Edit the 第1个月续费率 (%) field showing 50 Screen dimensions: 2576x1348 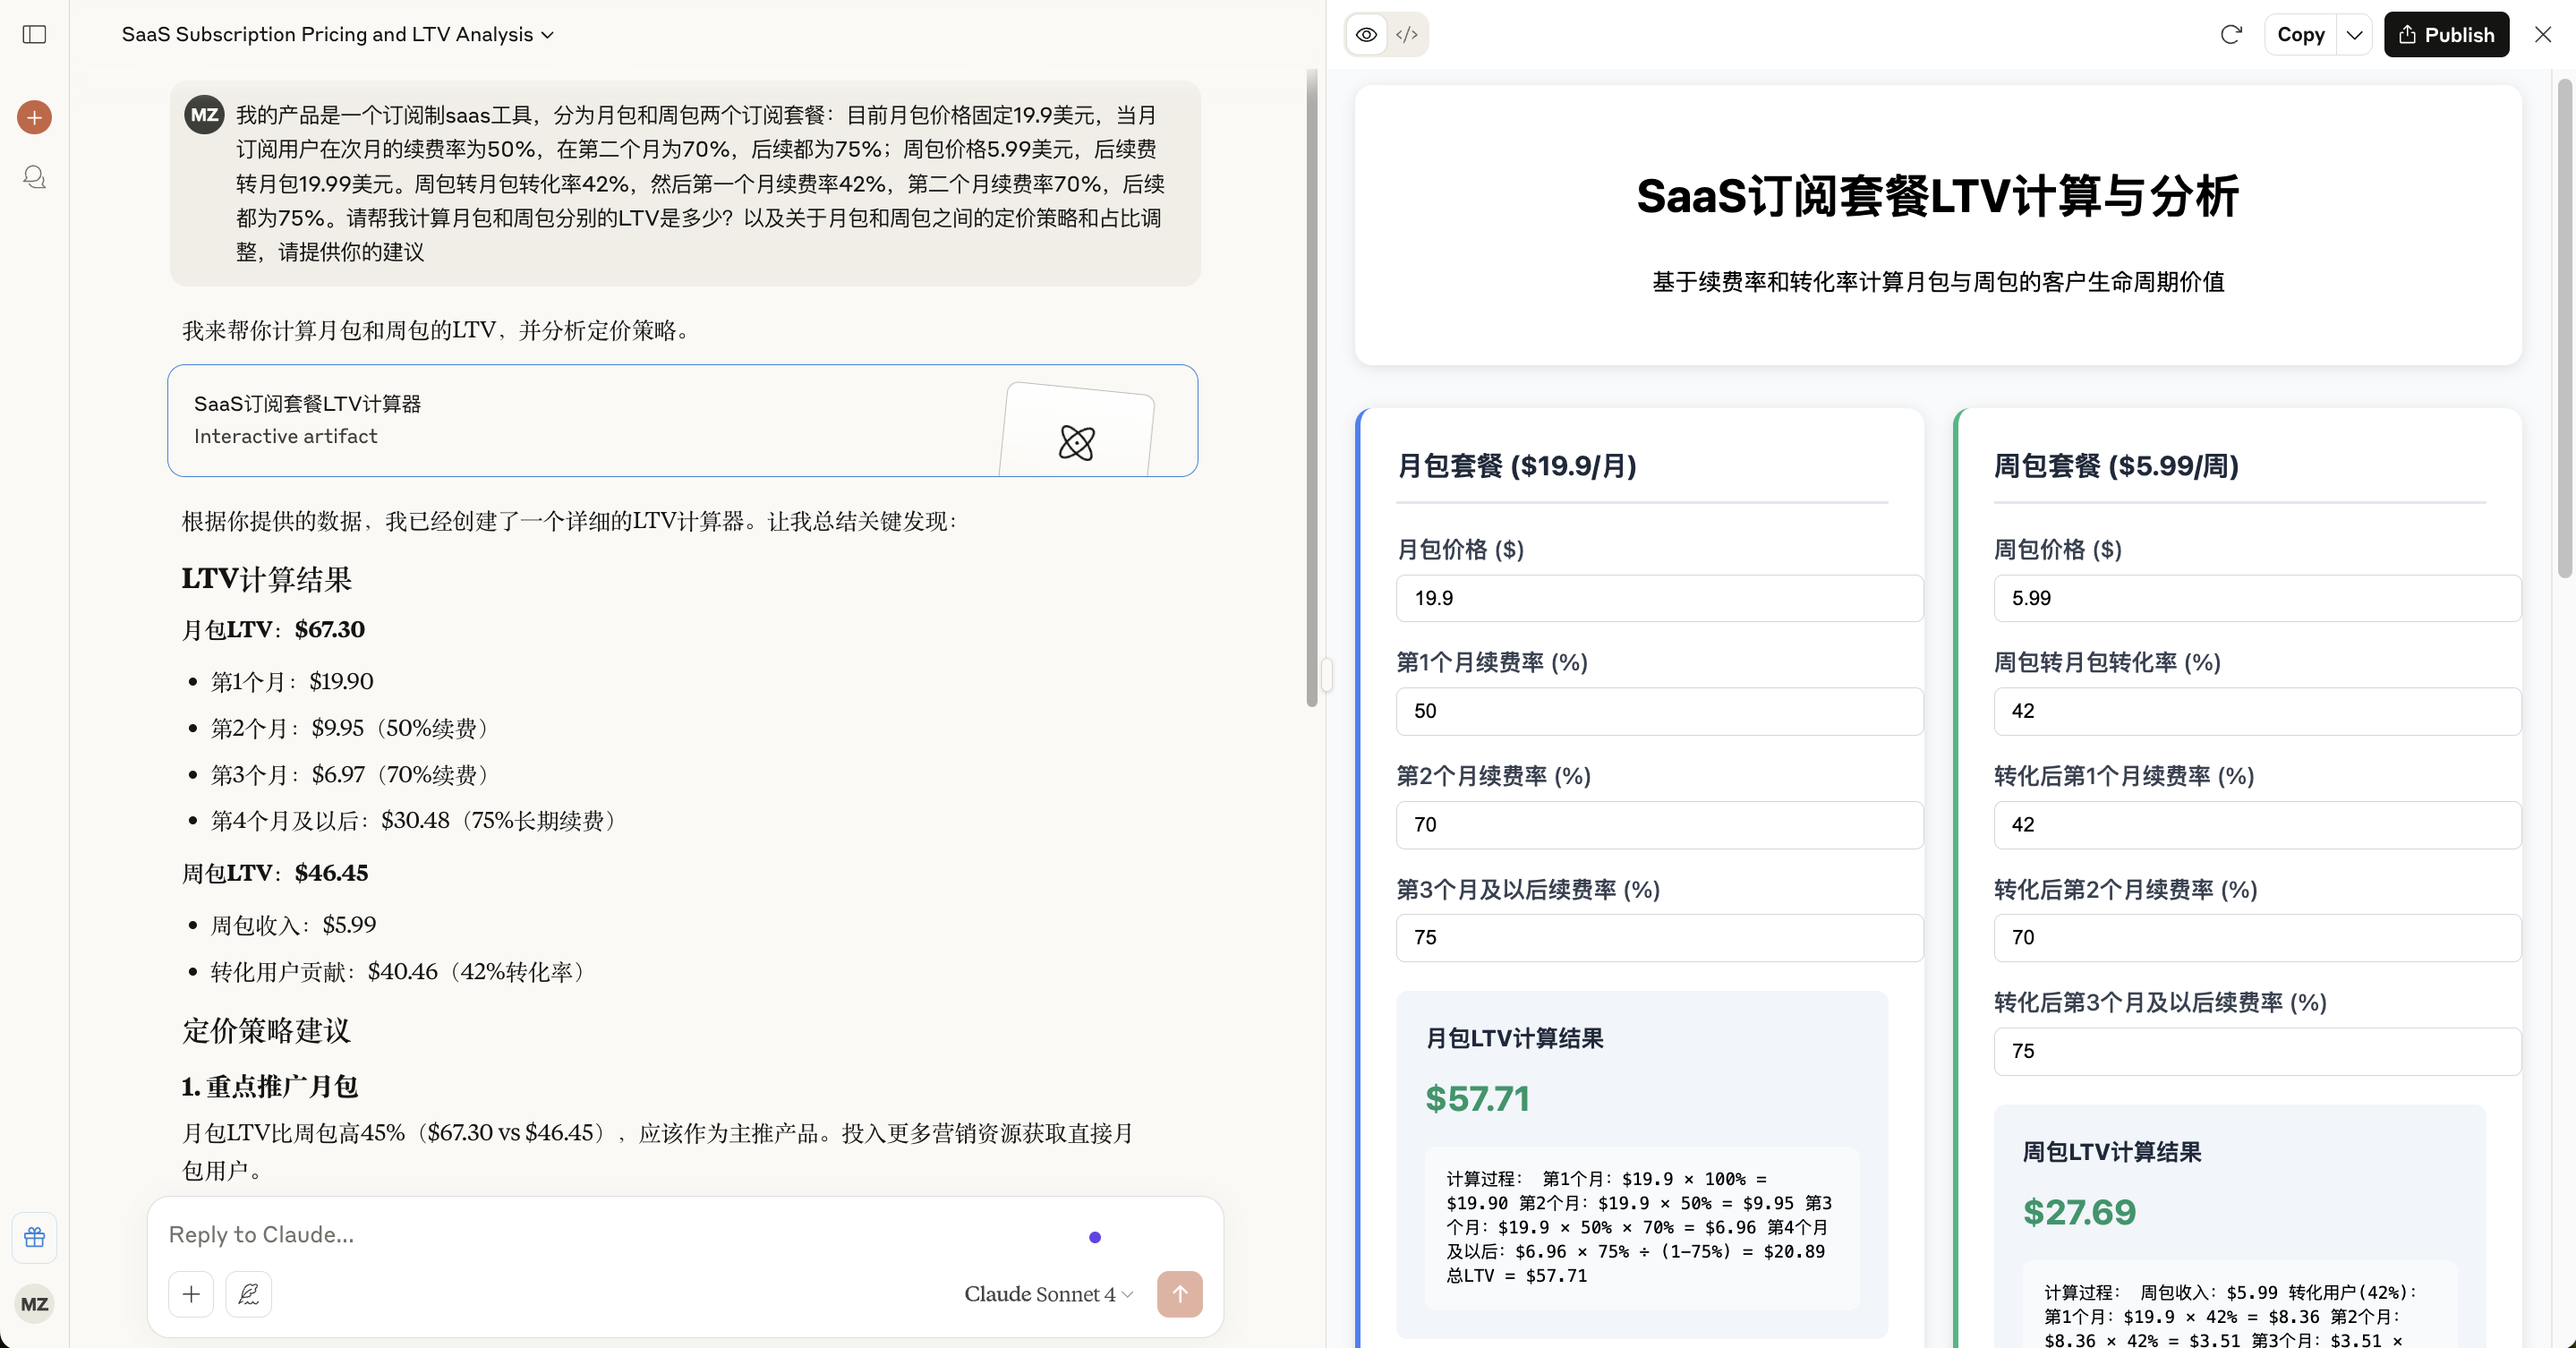pos(1659,711)
